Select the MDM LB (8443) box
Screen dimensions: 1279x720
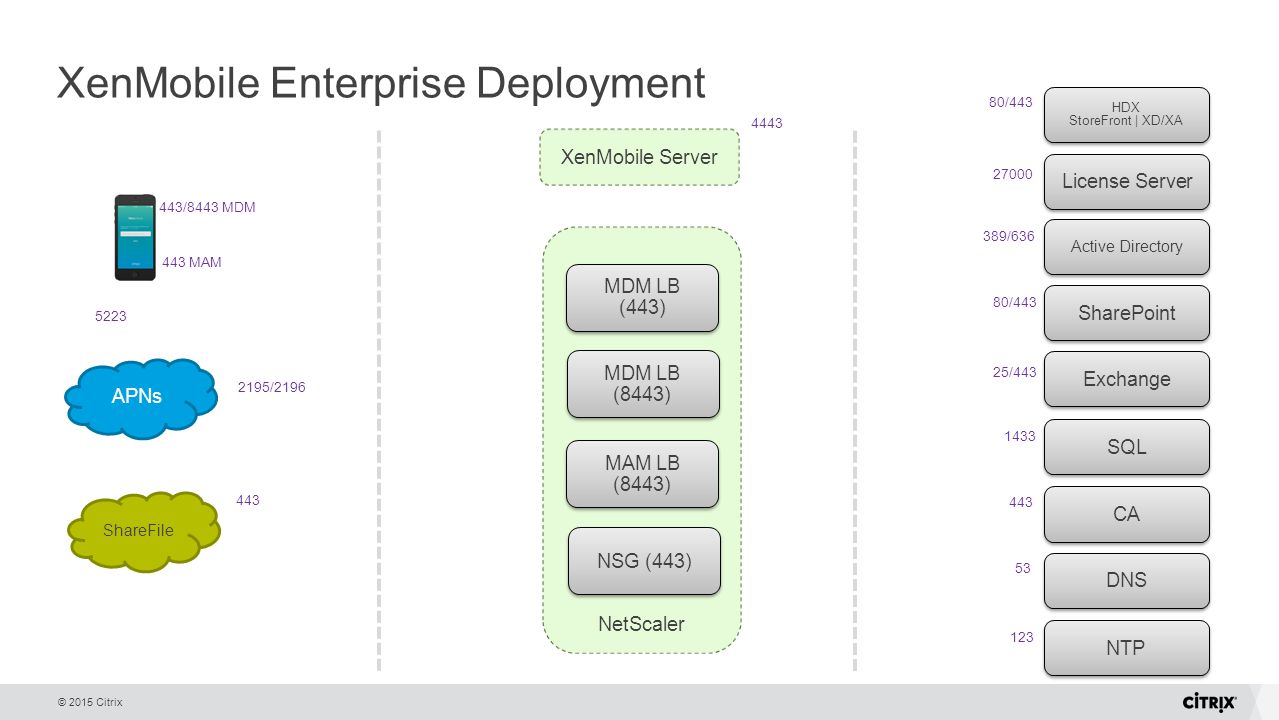pos(643,383)
